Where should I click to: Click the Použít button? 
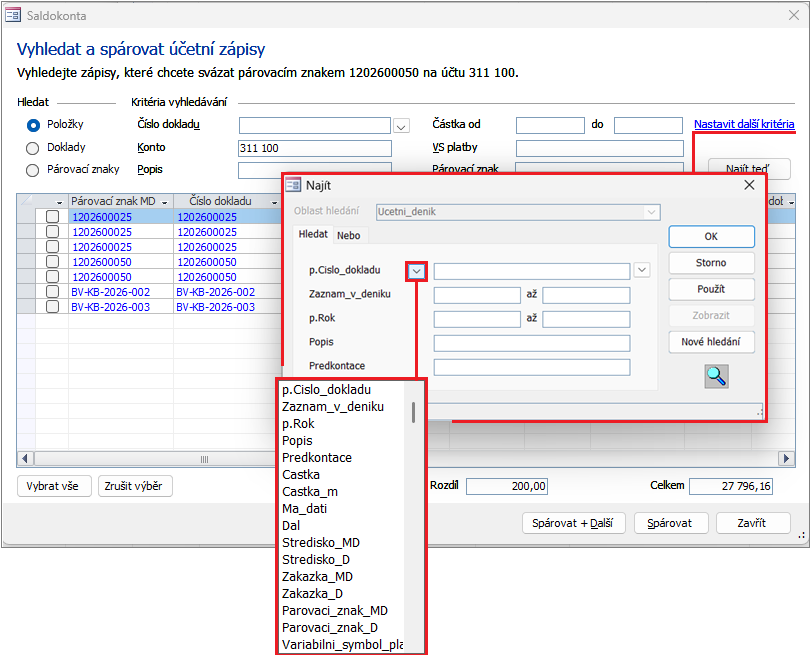click(711, 289)
